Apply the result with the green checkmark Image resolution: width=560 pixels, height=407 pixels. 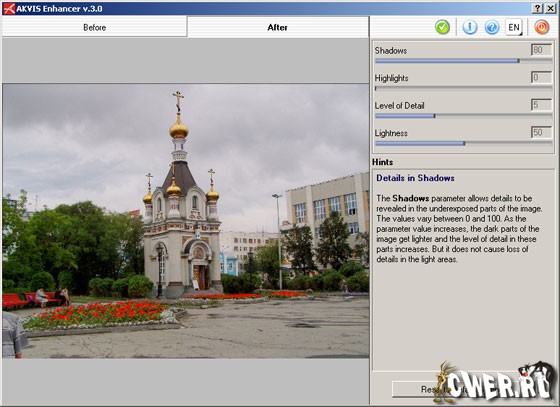click(442, 27)
